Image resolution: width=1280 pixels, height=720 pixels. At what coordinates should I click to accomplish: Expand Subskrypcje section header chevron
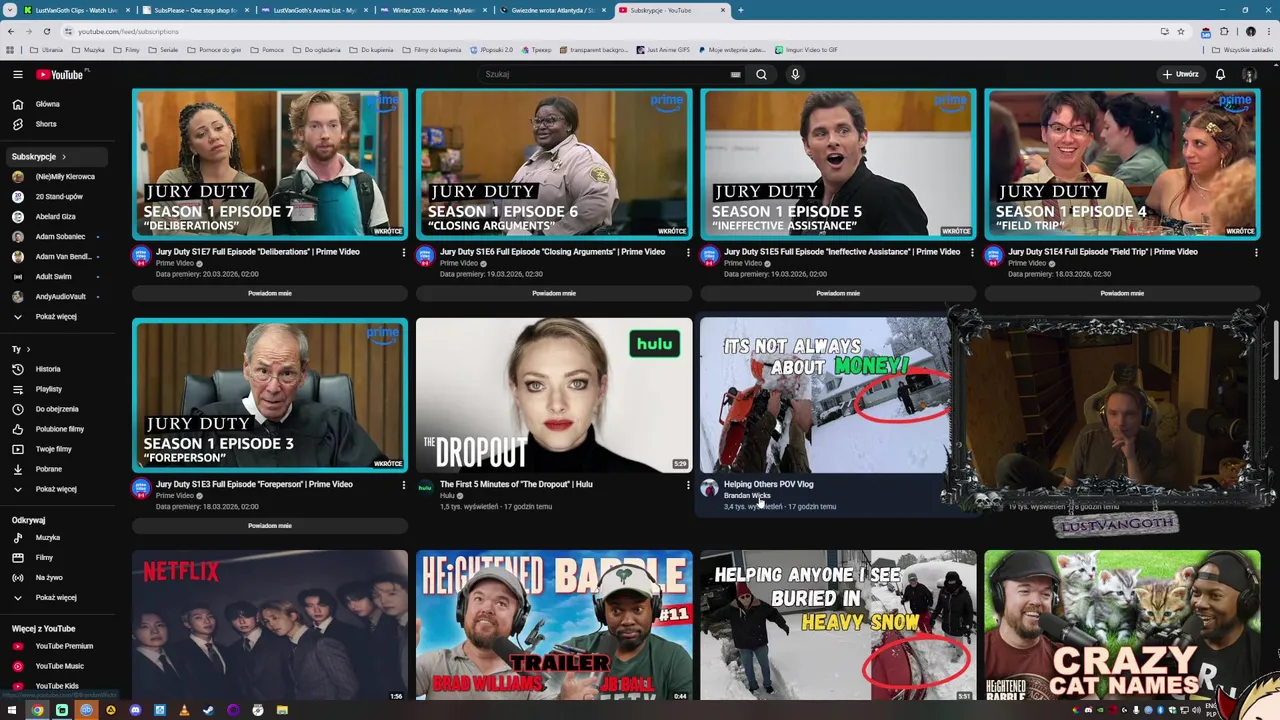tap(64, 156)
